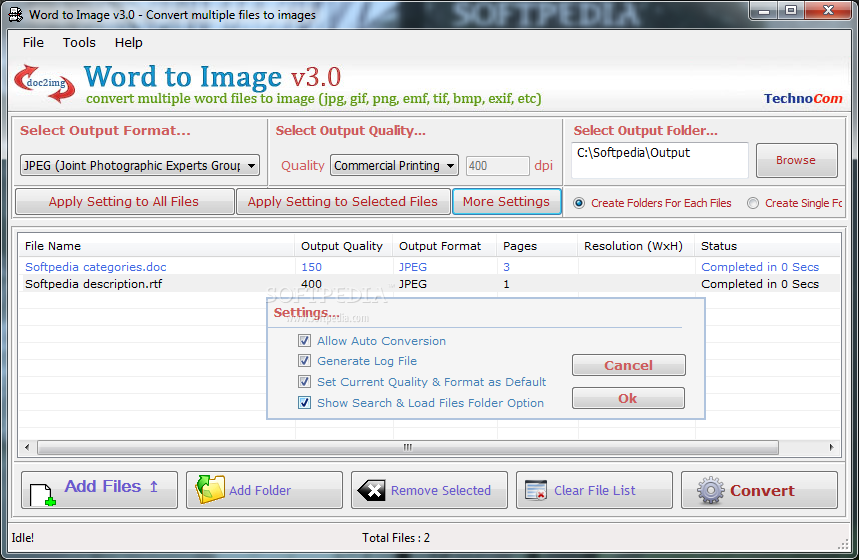The height and width of the screenshot is (560, 859).
Task: Open the Help menu
Action: click(129, 43)
